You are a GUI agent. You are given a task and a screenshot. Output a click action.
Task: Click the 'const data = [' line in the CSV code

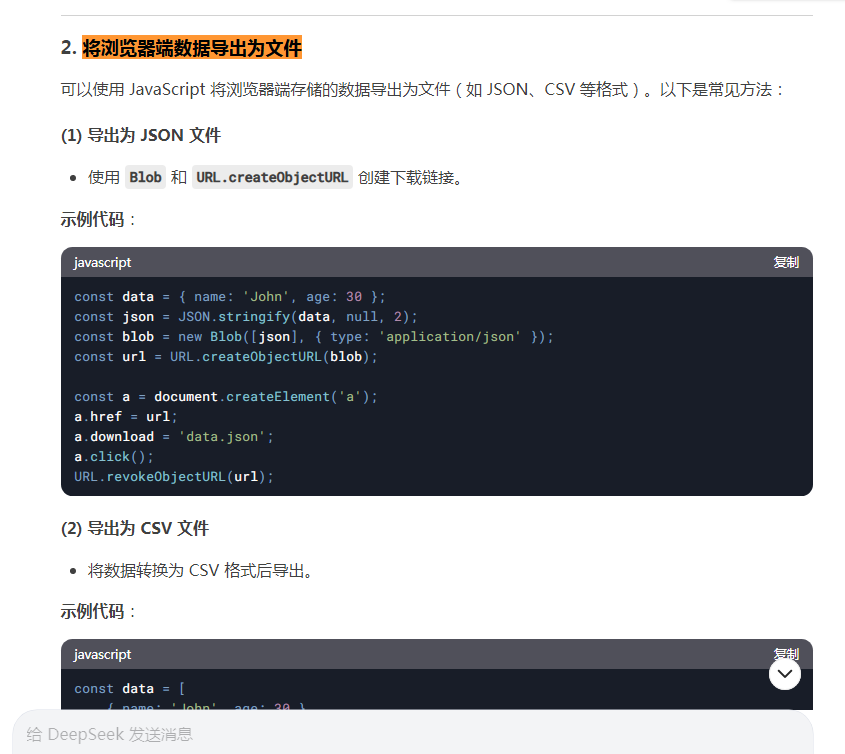pyautogui.click(x=130, y=688)
